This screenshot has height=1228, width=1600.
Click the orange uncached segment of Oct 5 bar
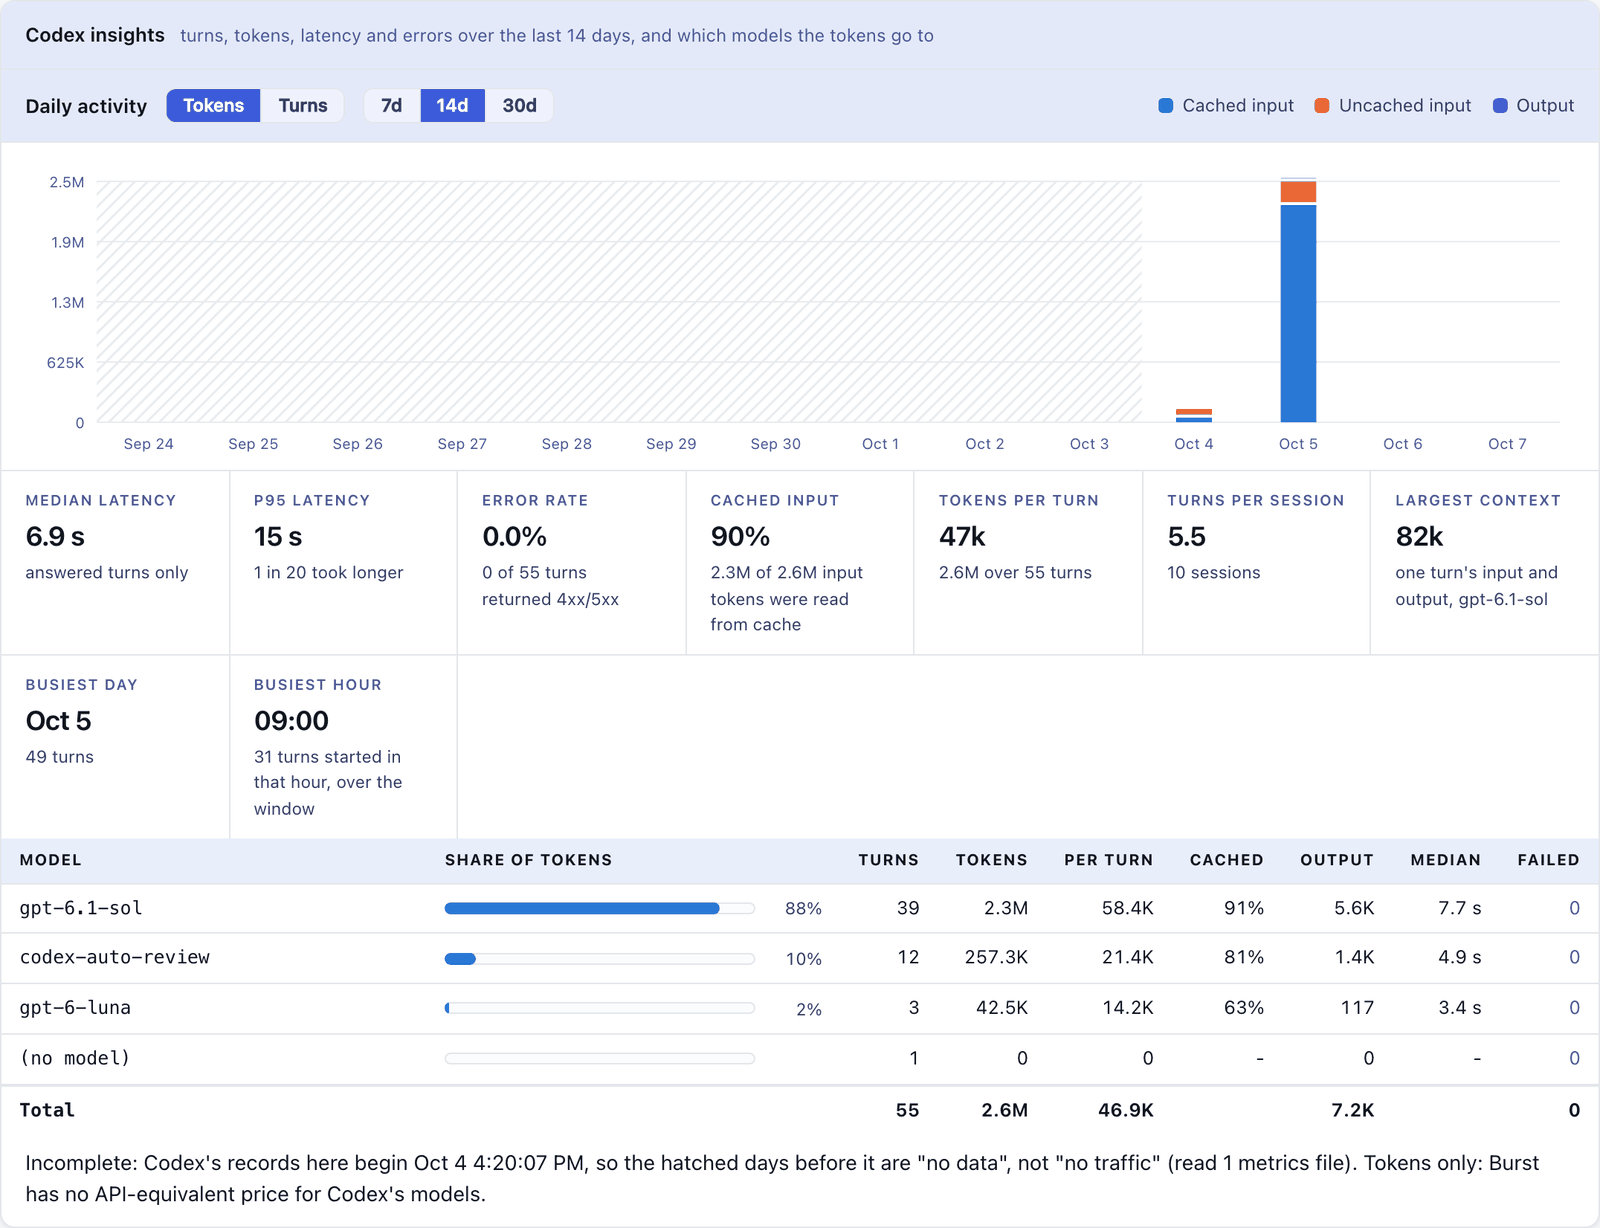click(1298, 192)
